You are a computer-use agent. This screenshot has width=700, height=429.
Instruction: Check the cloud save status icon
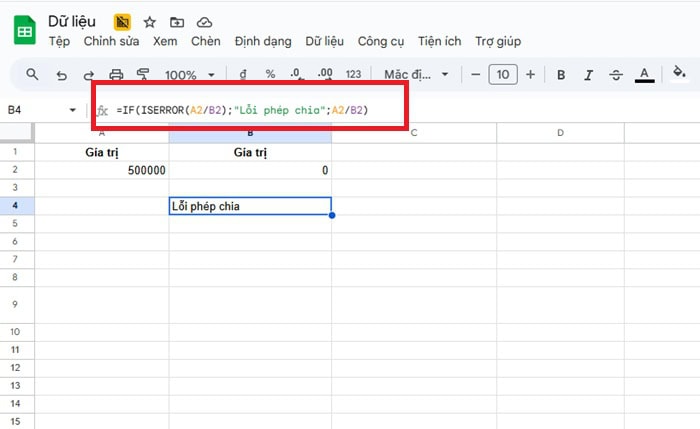pyautogui.click(x=204, y=21)
